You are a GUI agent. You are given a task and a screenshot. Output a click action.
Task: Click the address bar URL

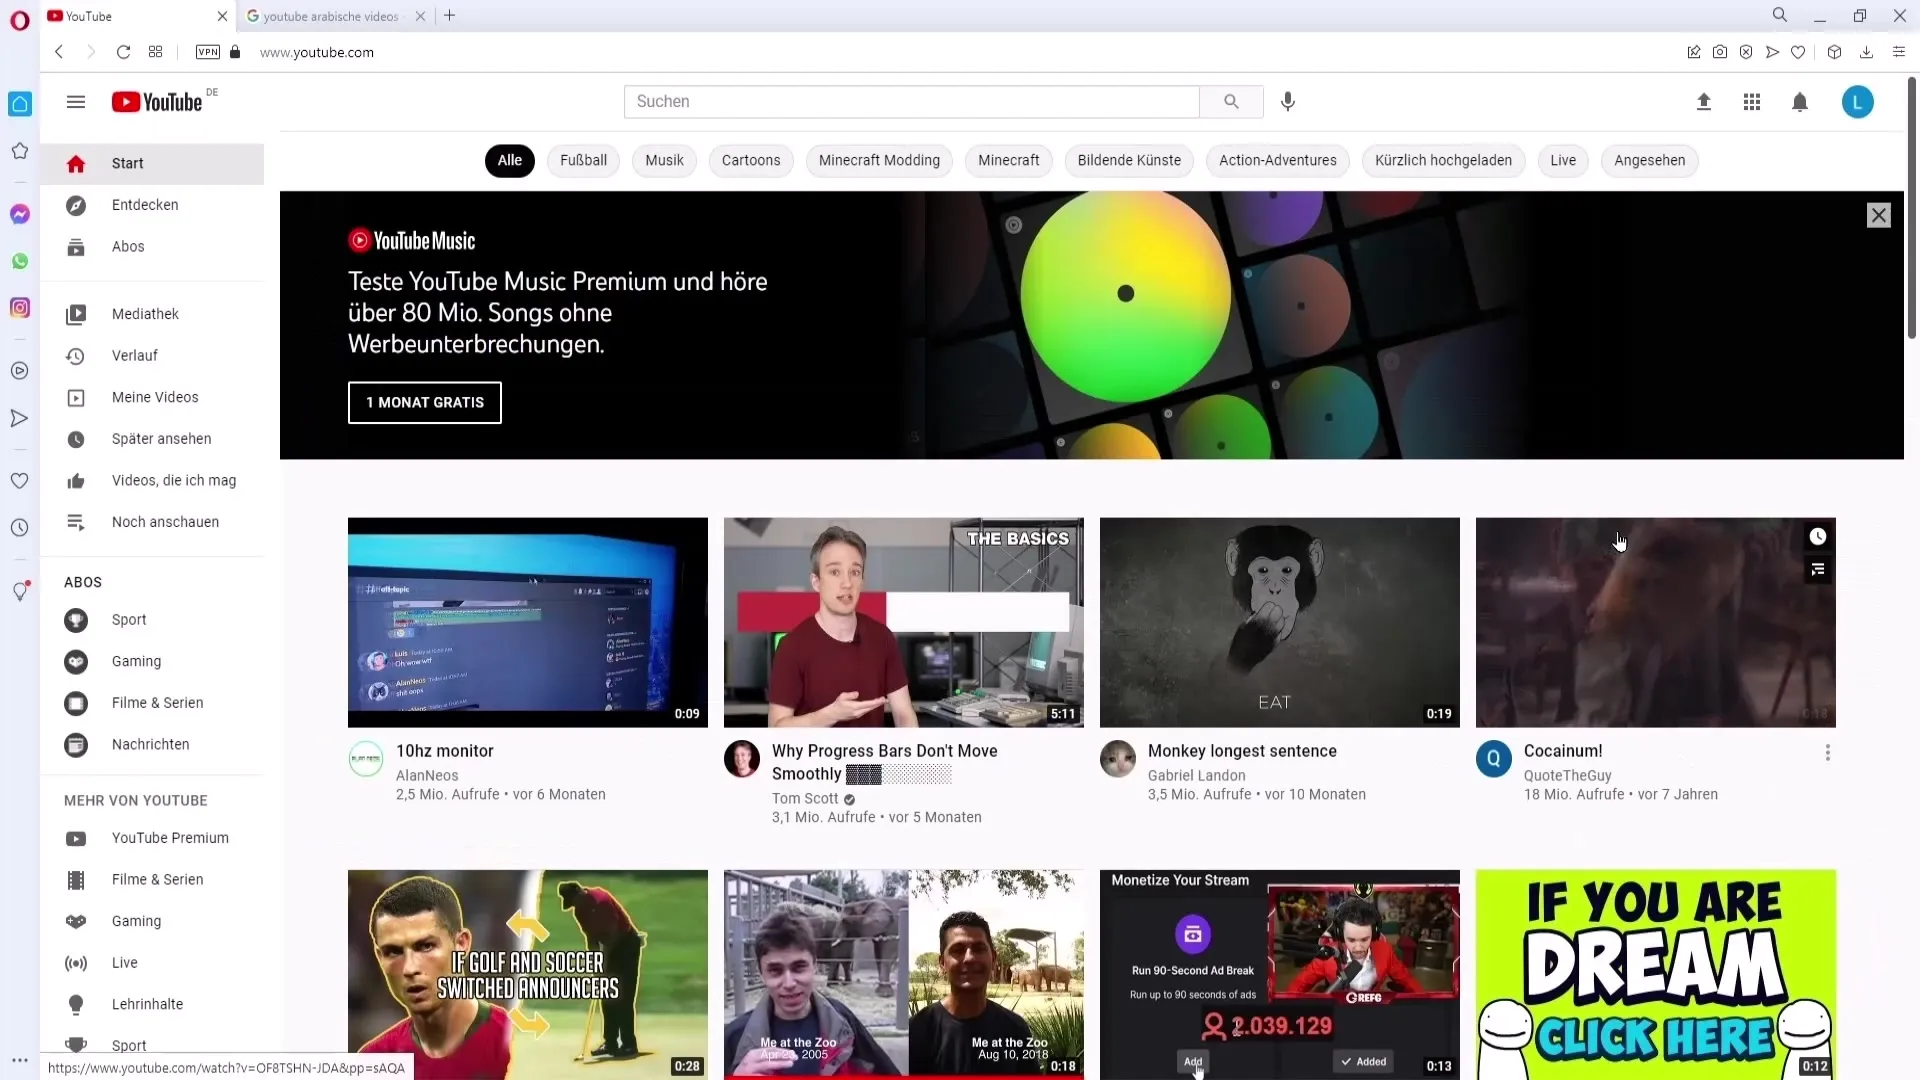point(317,52)
